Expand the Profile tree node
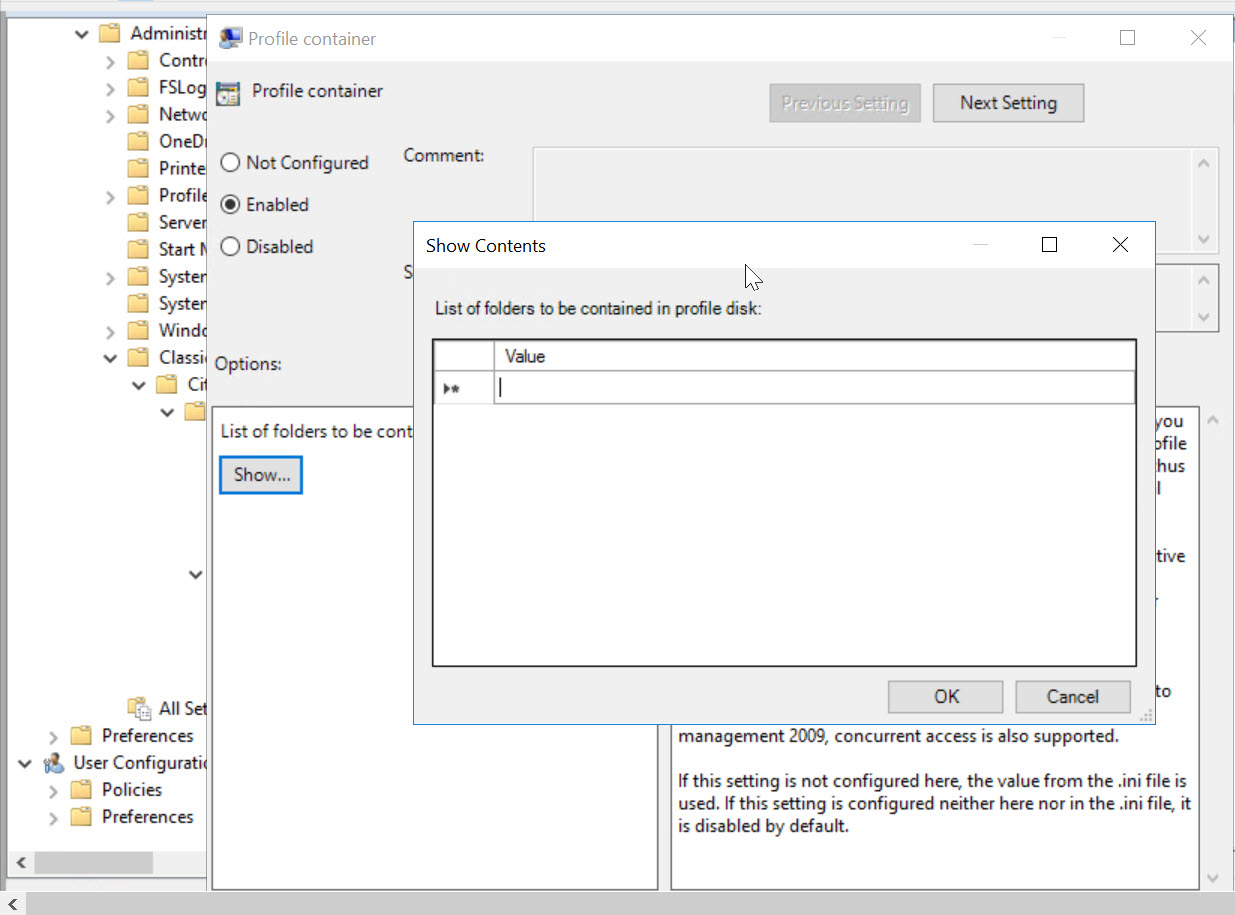 pyautogui.click(x=110, y=197)
